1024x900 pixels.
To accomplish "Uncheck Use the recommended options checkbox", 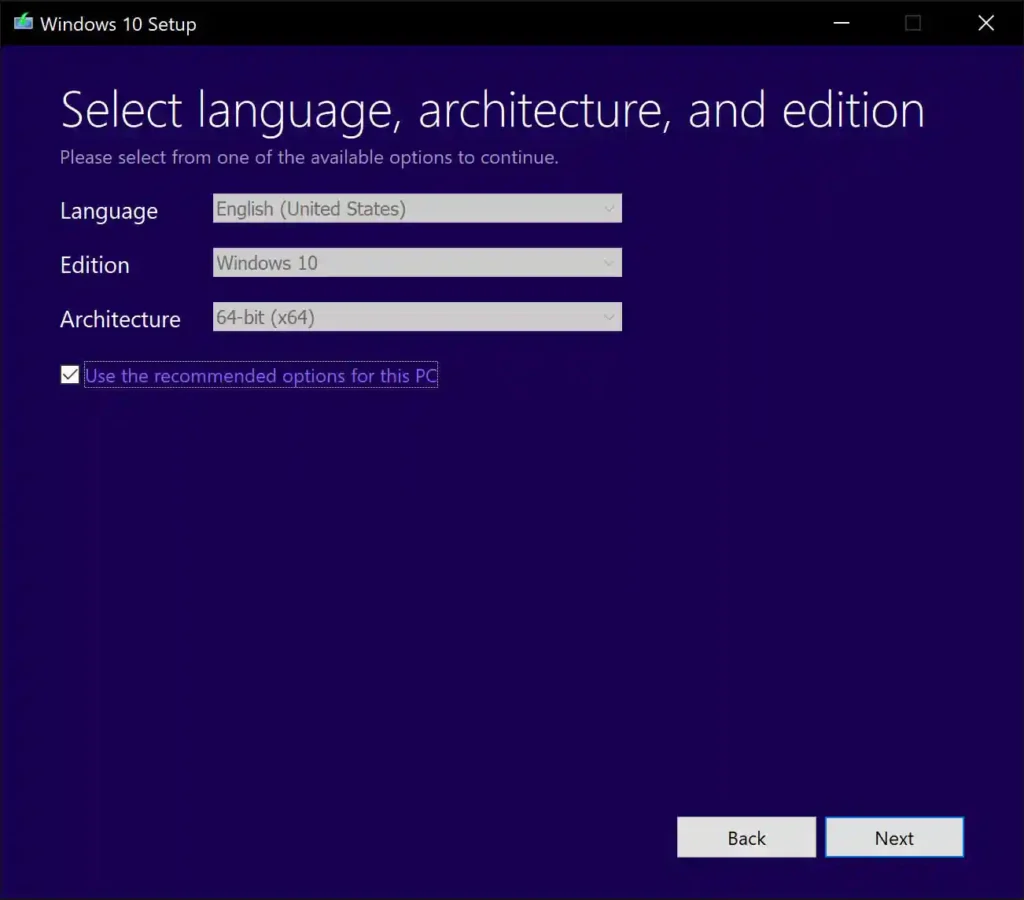I will (70, 375).
